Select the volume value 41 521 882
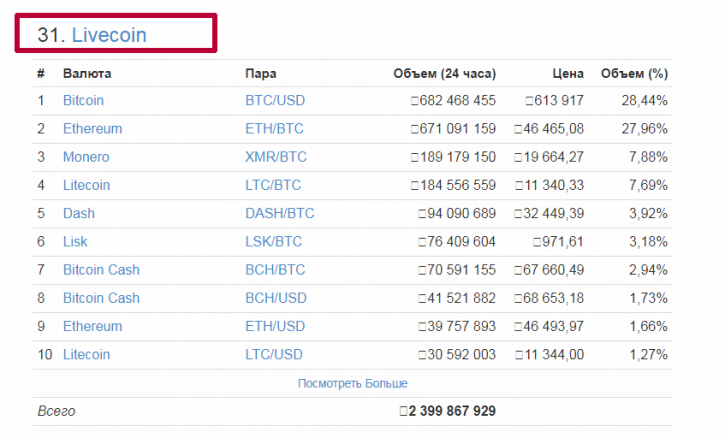This screenshot has width=725, height=438. pos(457,298)
